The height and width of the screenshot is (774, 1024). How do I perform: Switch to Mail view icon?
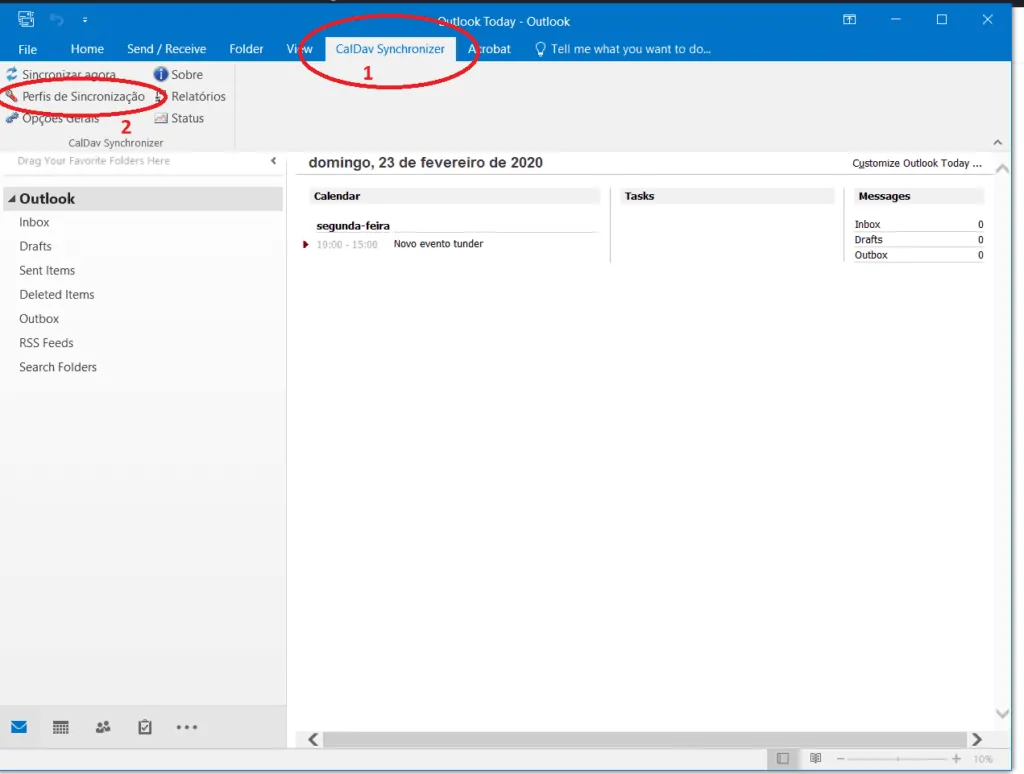(19, 727)
